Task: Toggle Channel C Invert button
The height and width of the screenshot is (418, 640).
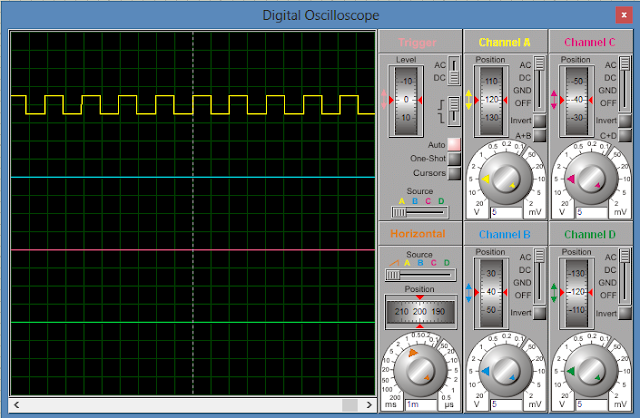Action: [624, 121]
